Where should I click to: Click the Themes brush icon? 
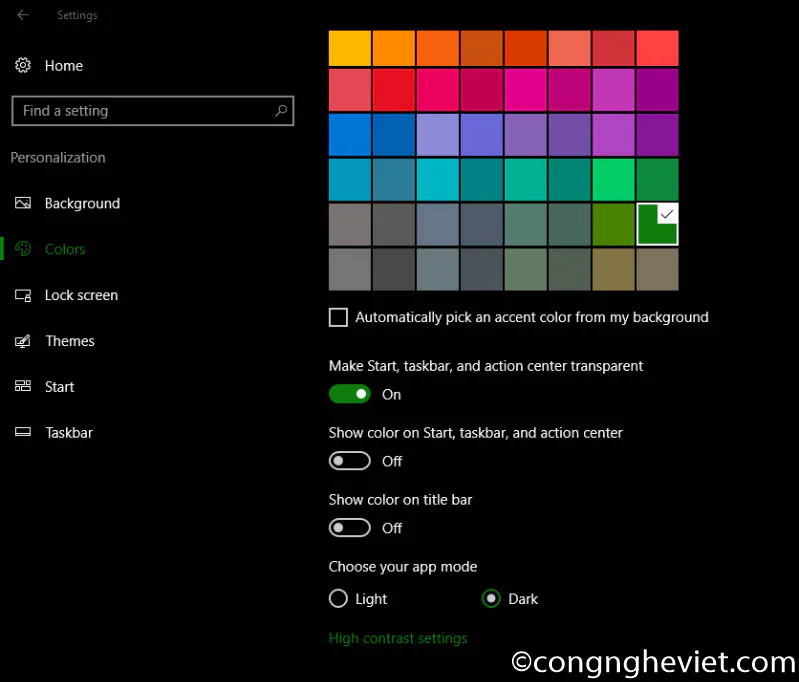point(22,341)
